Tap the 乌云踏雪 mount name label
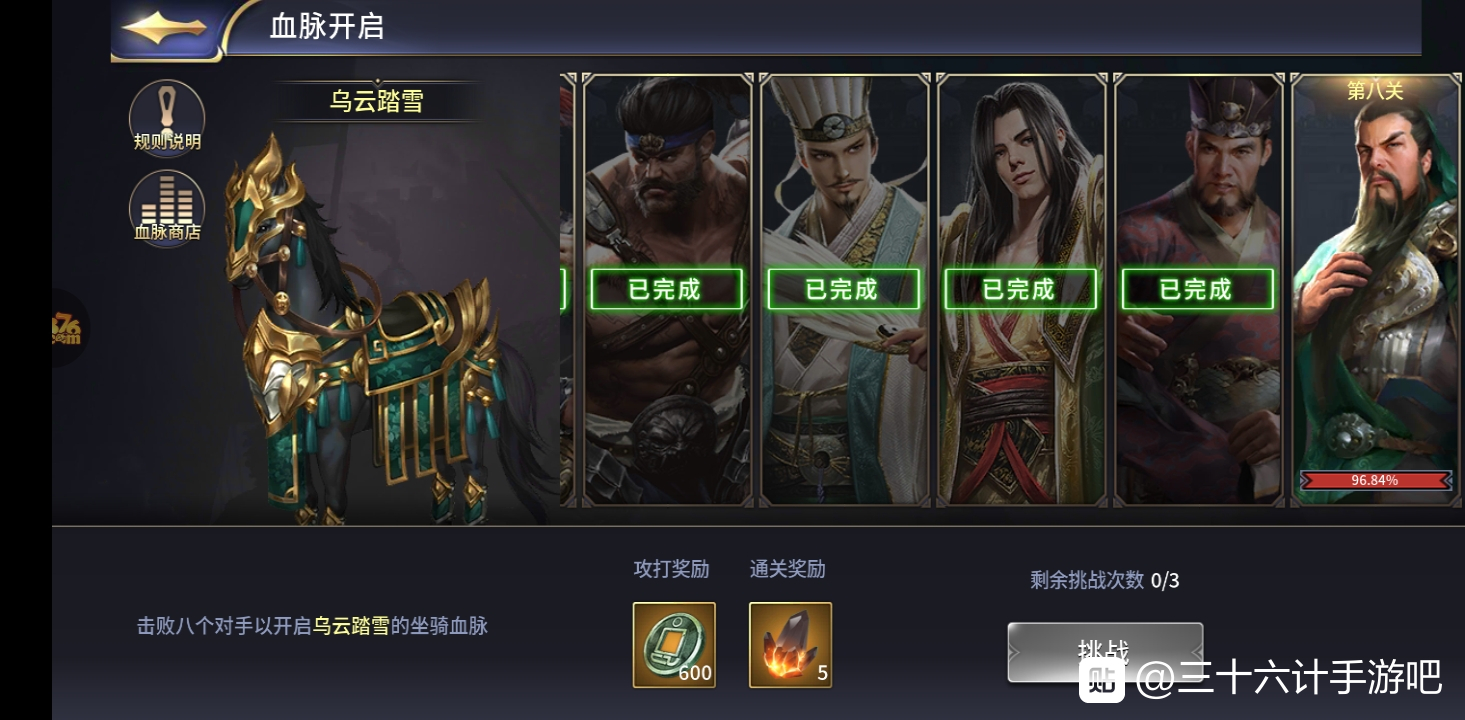This screenshot has width=1465, height=720. pos(377,101)
